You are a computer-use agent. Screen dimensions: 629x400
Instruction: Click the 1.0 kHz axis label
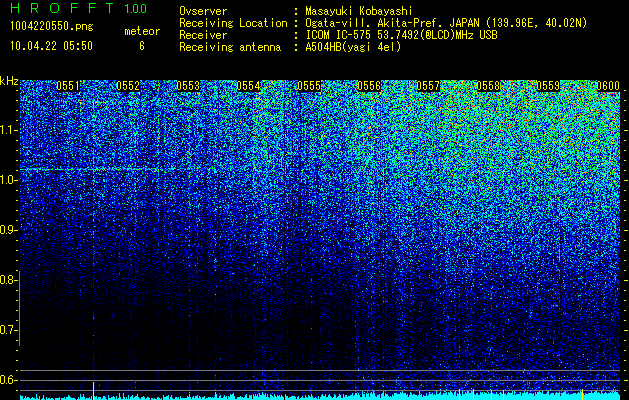click(x=9, y=180)
